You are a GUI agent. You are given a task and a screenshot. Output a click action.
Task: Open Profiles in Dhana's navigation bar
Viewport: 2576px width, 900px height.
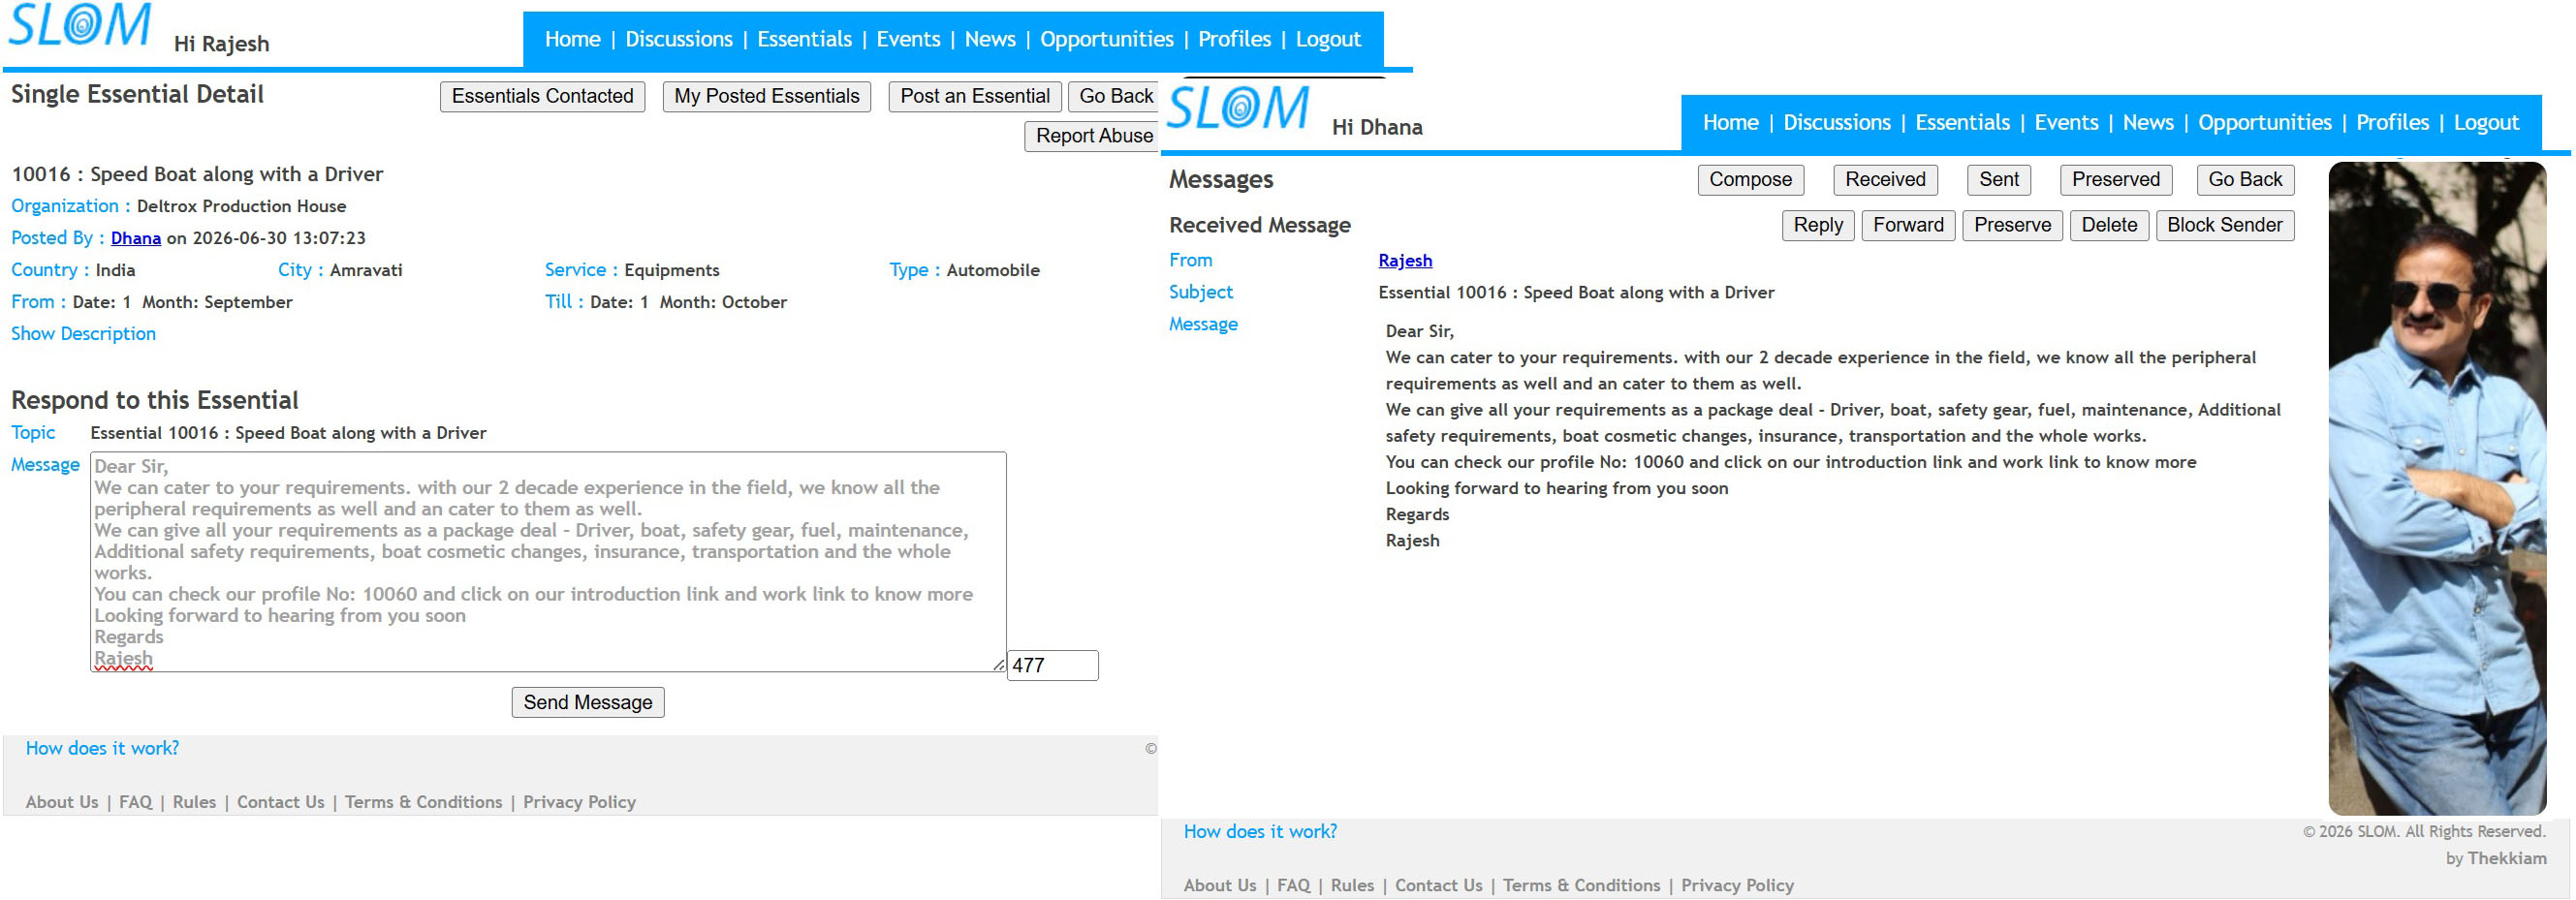tap(2393, 122)
